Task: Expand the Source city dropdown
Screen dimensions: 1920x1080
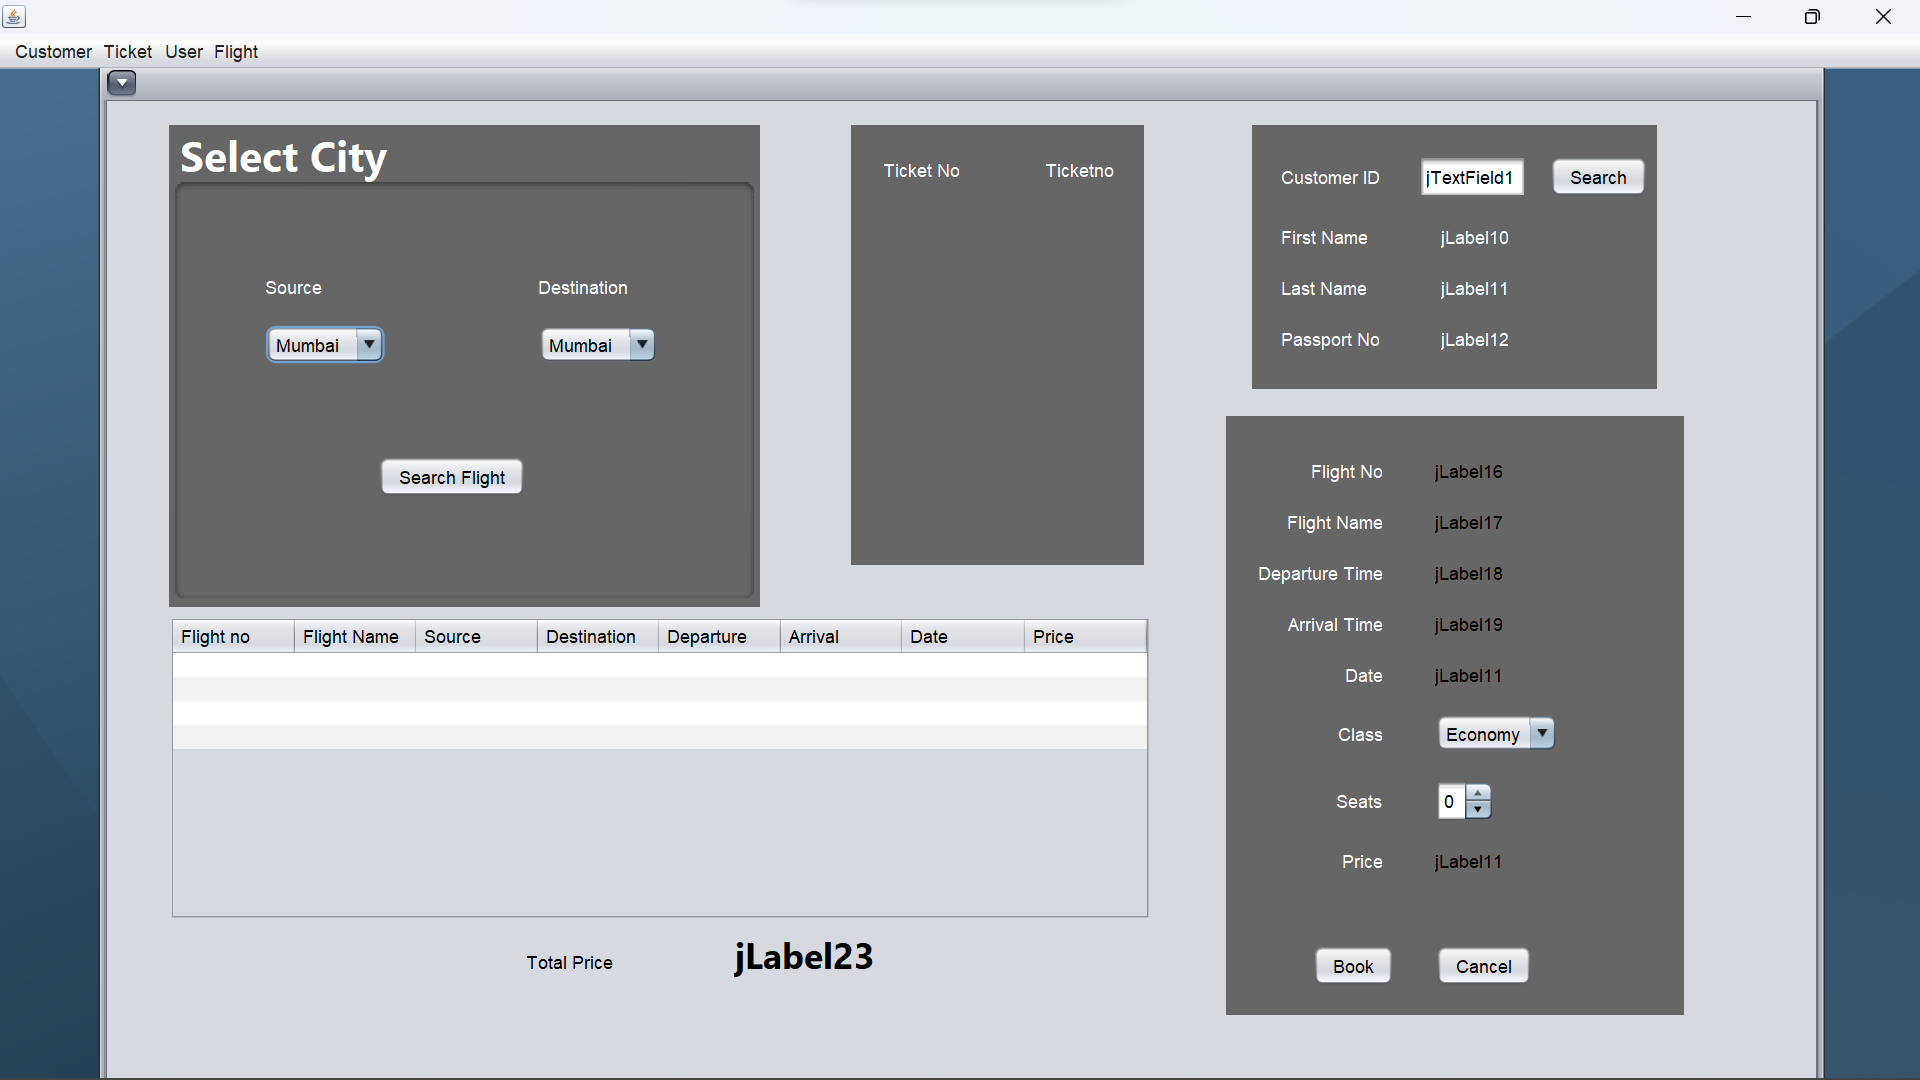Action: coord(369,344)
